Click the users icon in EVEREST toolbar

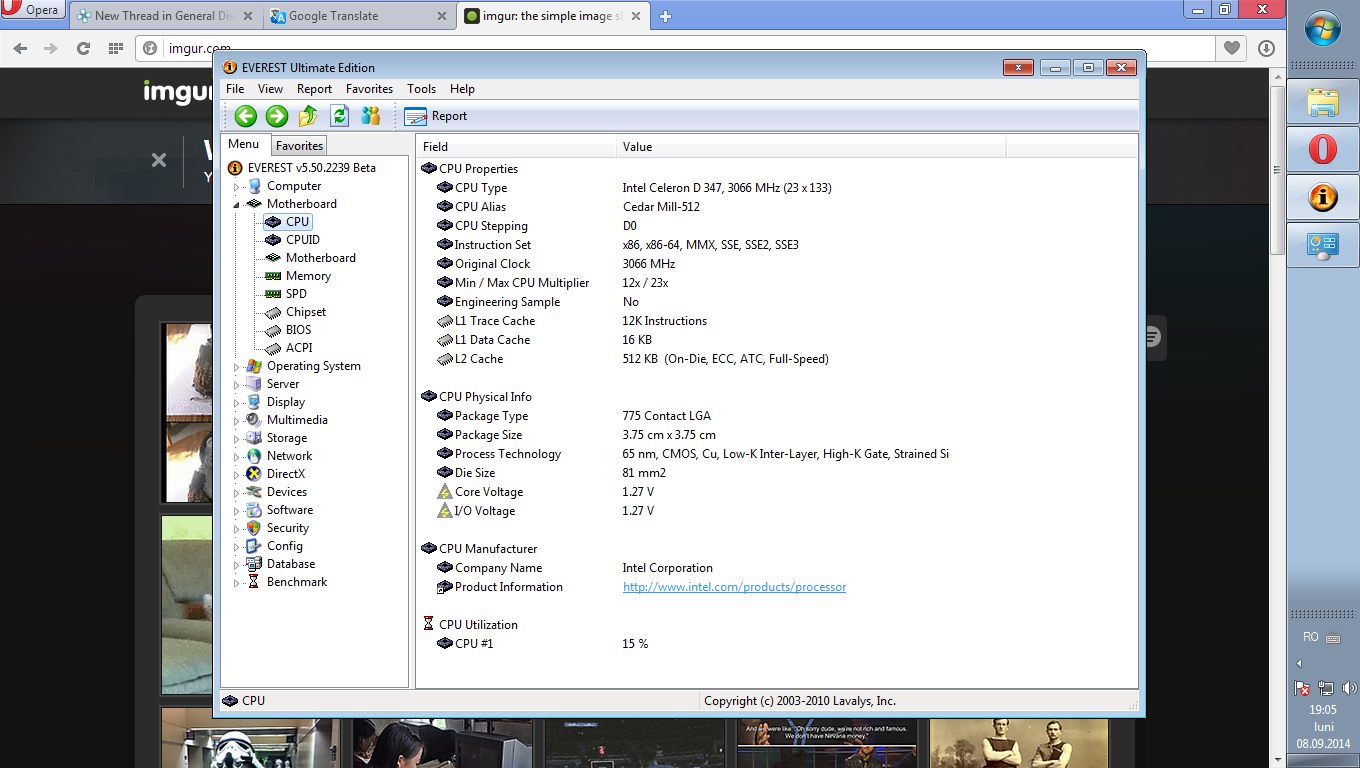370,116
